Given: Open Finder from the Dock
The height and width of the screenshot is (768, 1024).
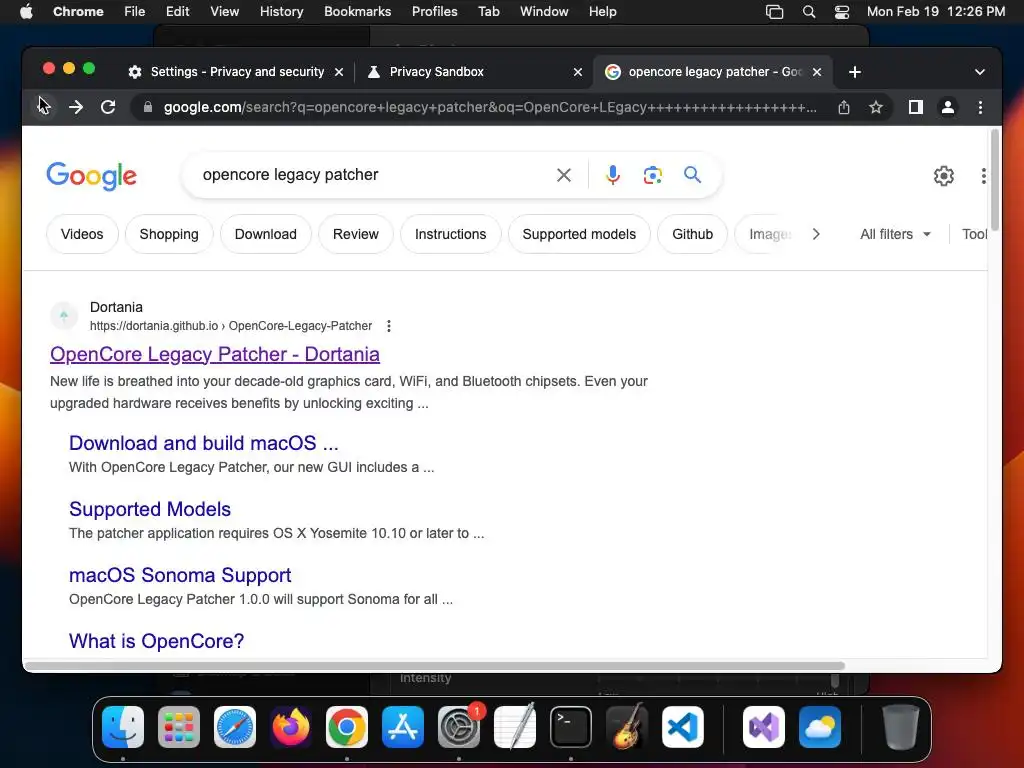Looking at the screenshot, I should click(x=123, y=727).
